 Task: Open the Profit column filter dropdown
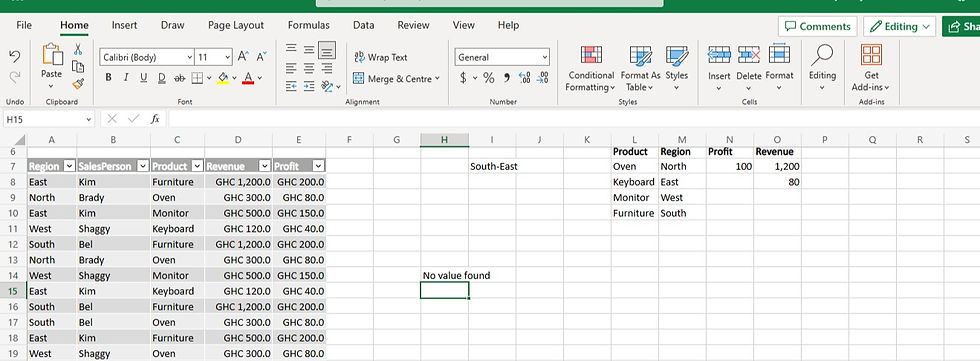click(x=319, y=166)
